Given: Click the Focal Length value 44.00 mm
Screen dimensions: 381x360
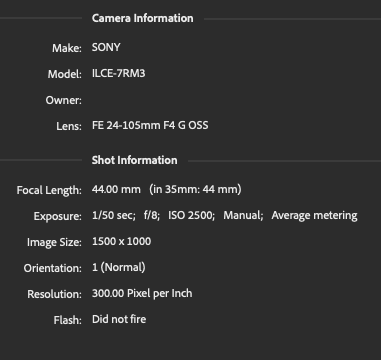Looking at the screenshot, I should coord(116,189).
